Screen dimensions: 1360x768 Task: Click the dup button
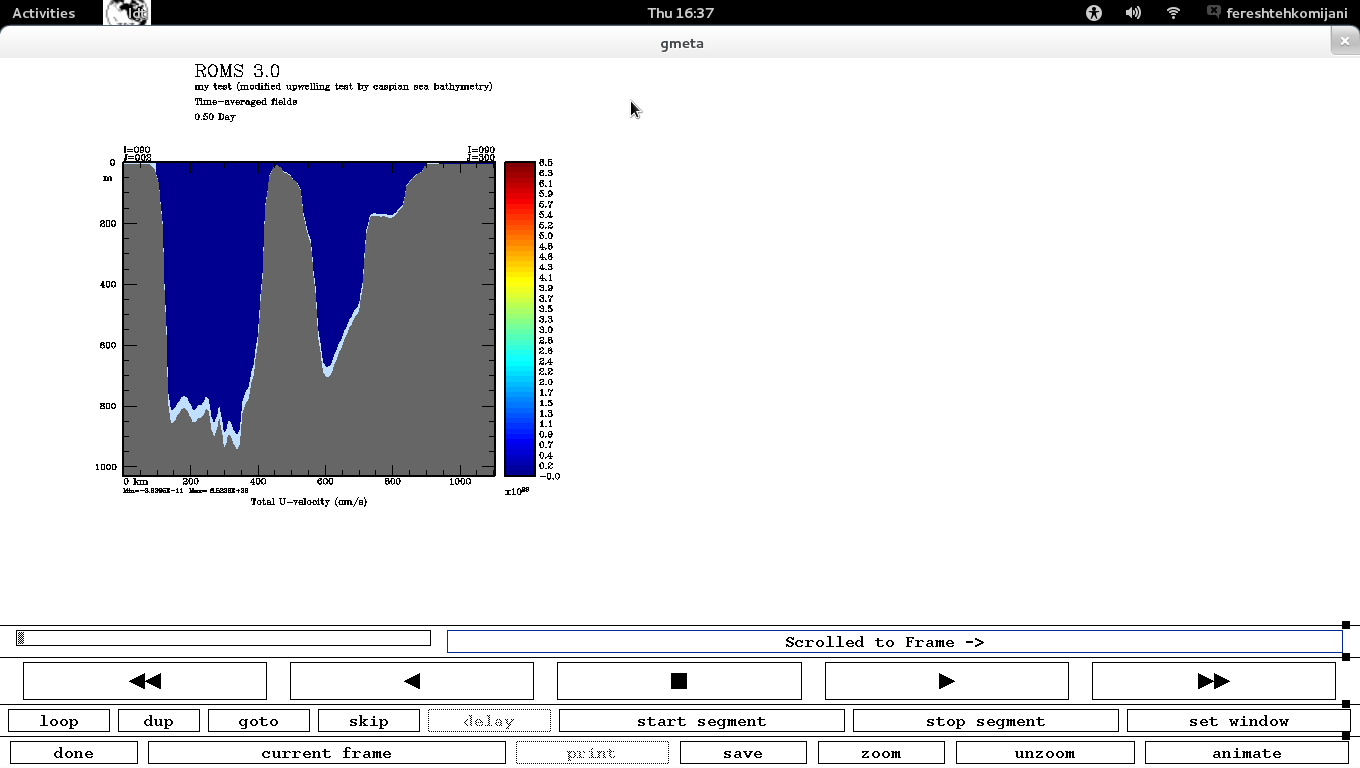pyautogui.click(x=159, y=721)
